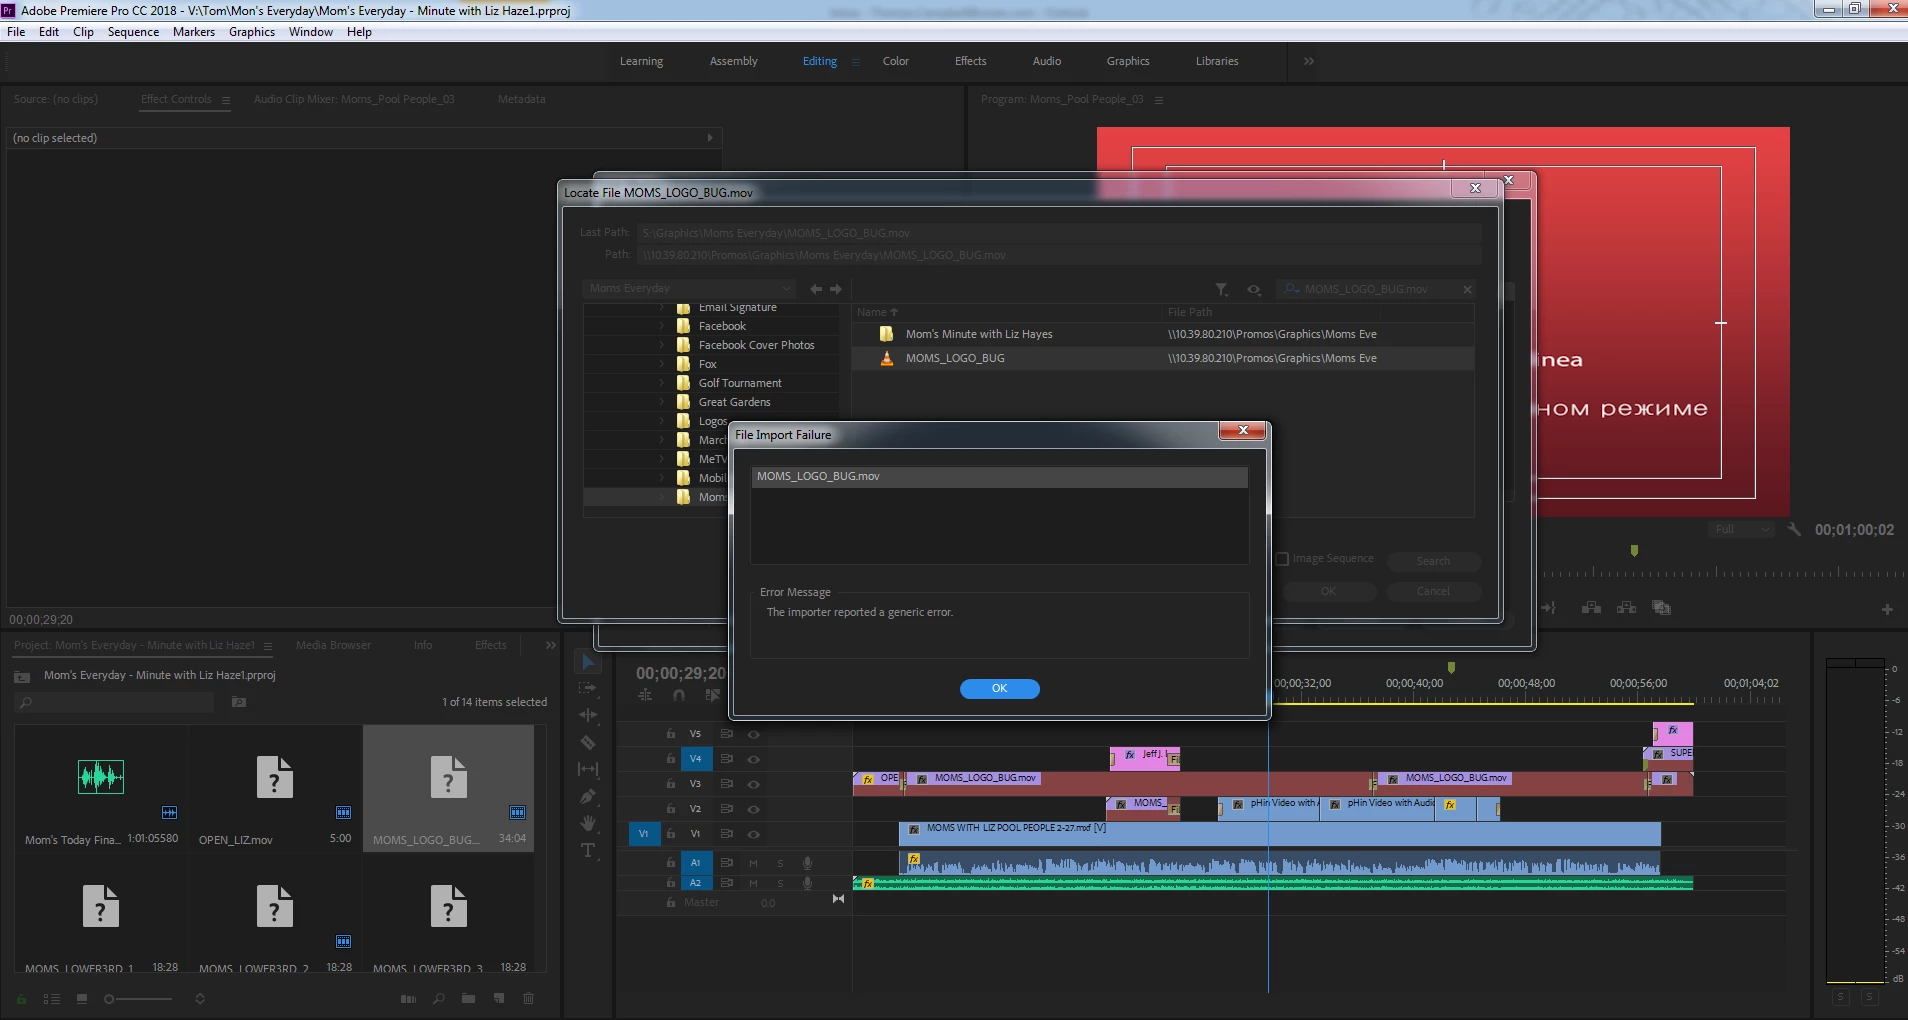Click the Project panel up-folder icon
This screenshot has width=1908, height=1020.
[21, 676]
